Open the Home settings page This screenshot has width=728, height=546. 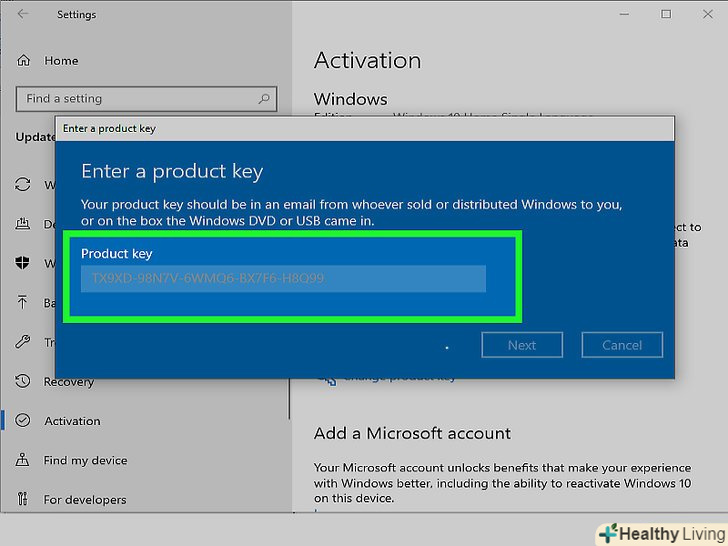61,61
